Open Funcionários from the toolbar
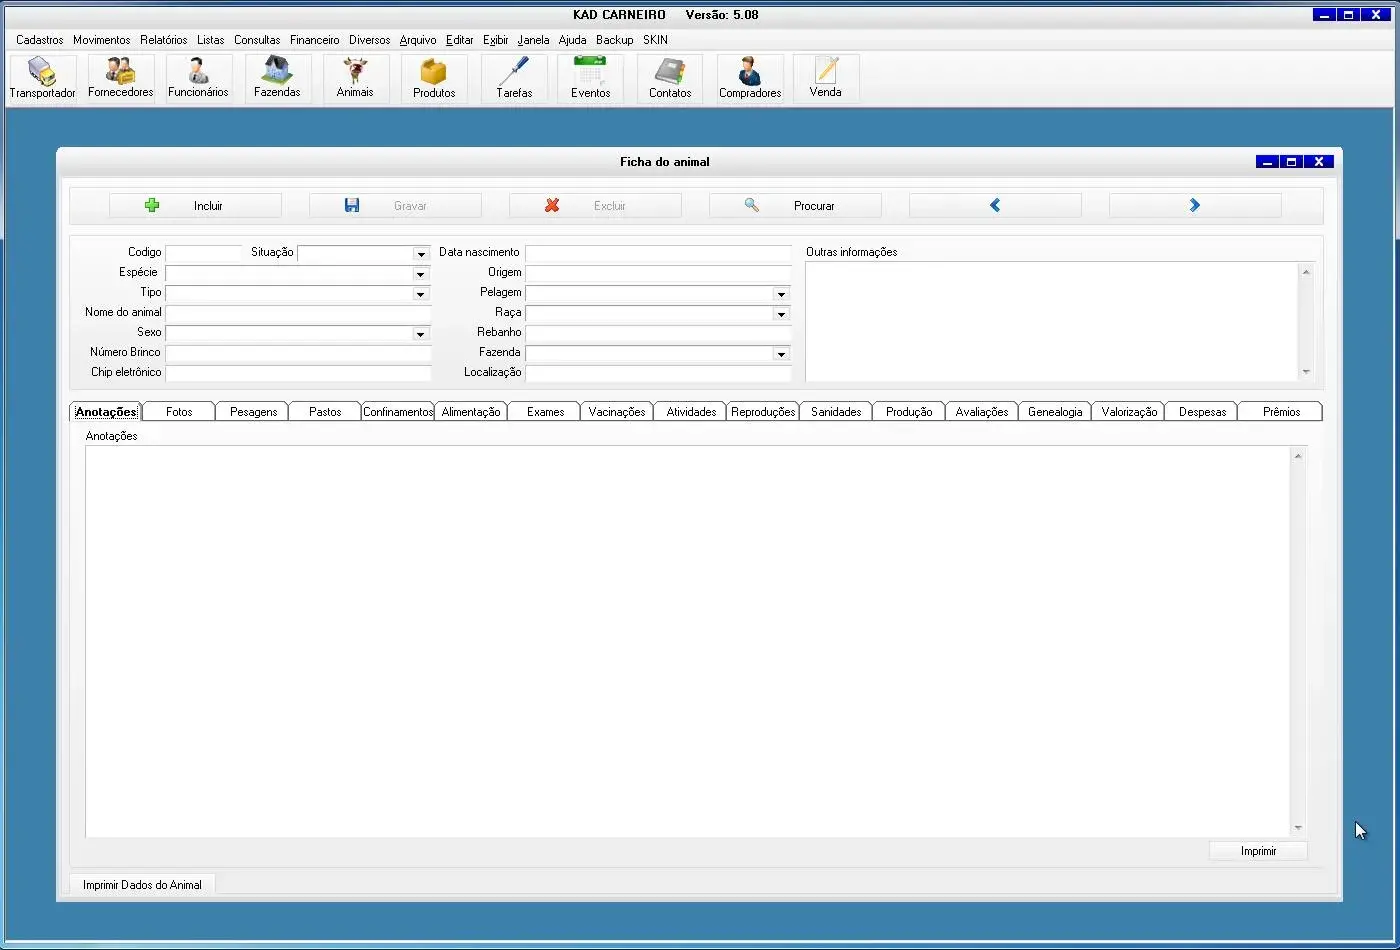The height and width of the screenshot is (950, 1400). click(x=198, y=78)
